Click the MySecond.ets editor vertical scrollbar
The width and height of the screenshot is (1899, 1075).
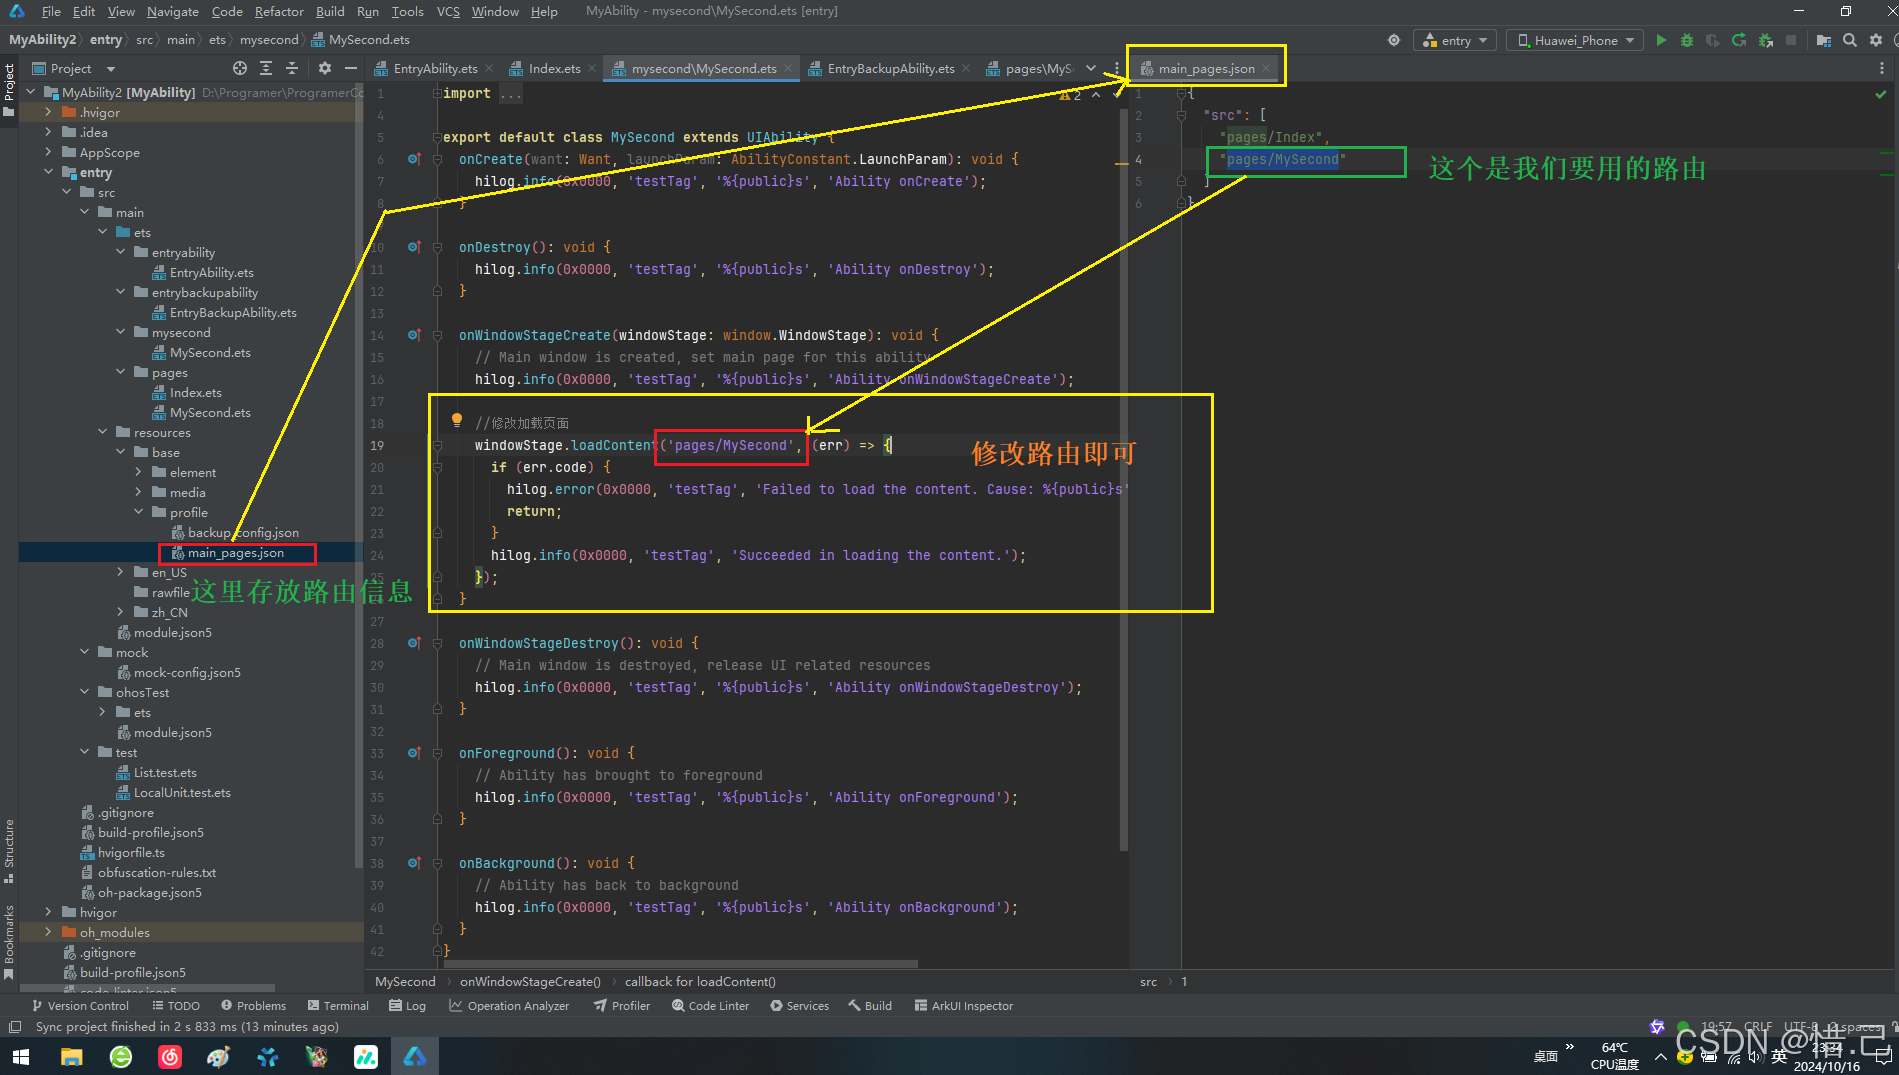tap(1124, 480)
